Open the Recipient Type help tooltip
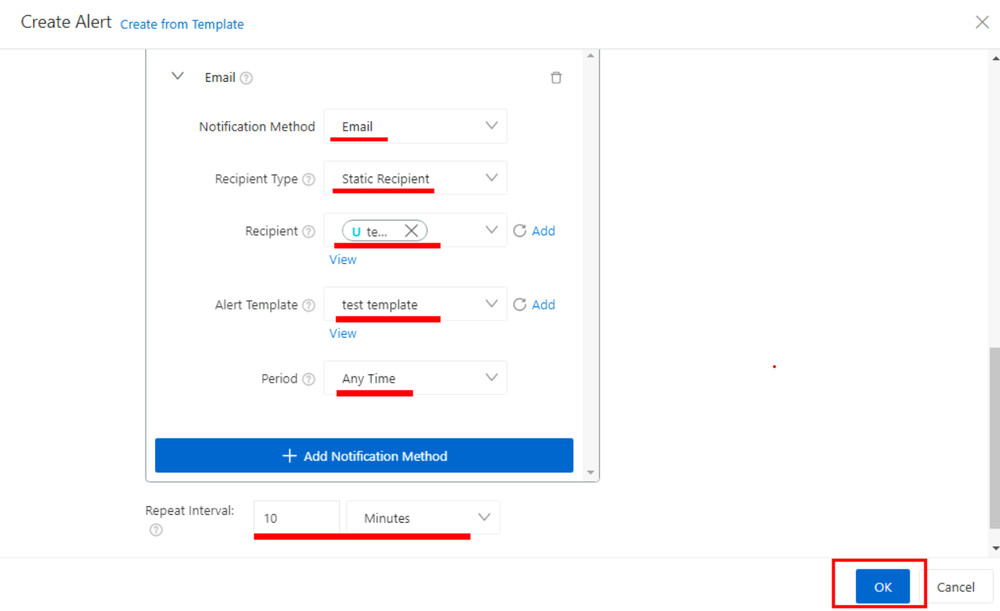Viewport: 1000px width, 611px height. pyautogui.click(x=310, y=178)
